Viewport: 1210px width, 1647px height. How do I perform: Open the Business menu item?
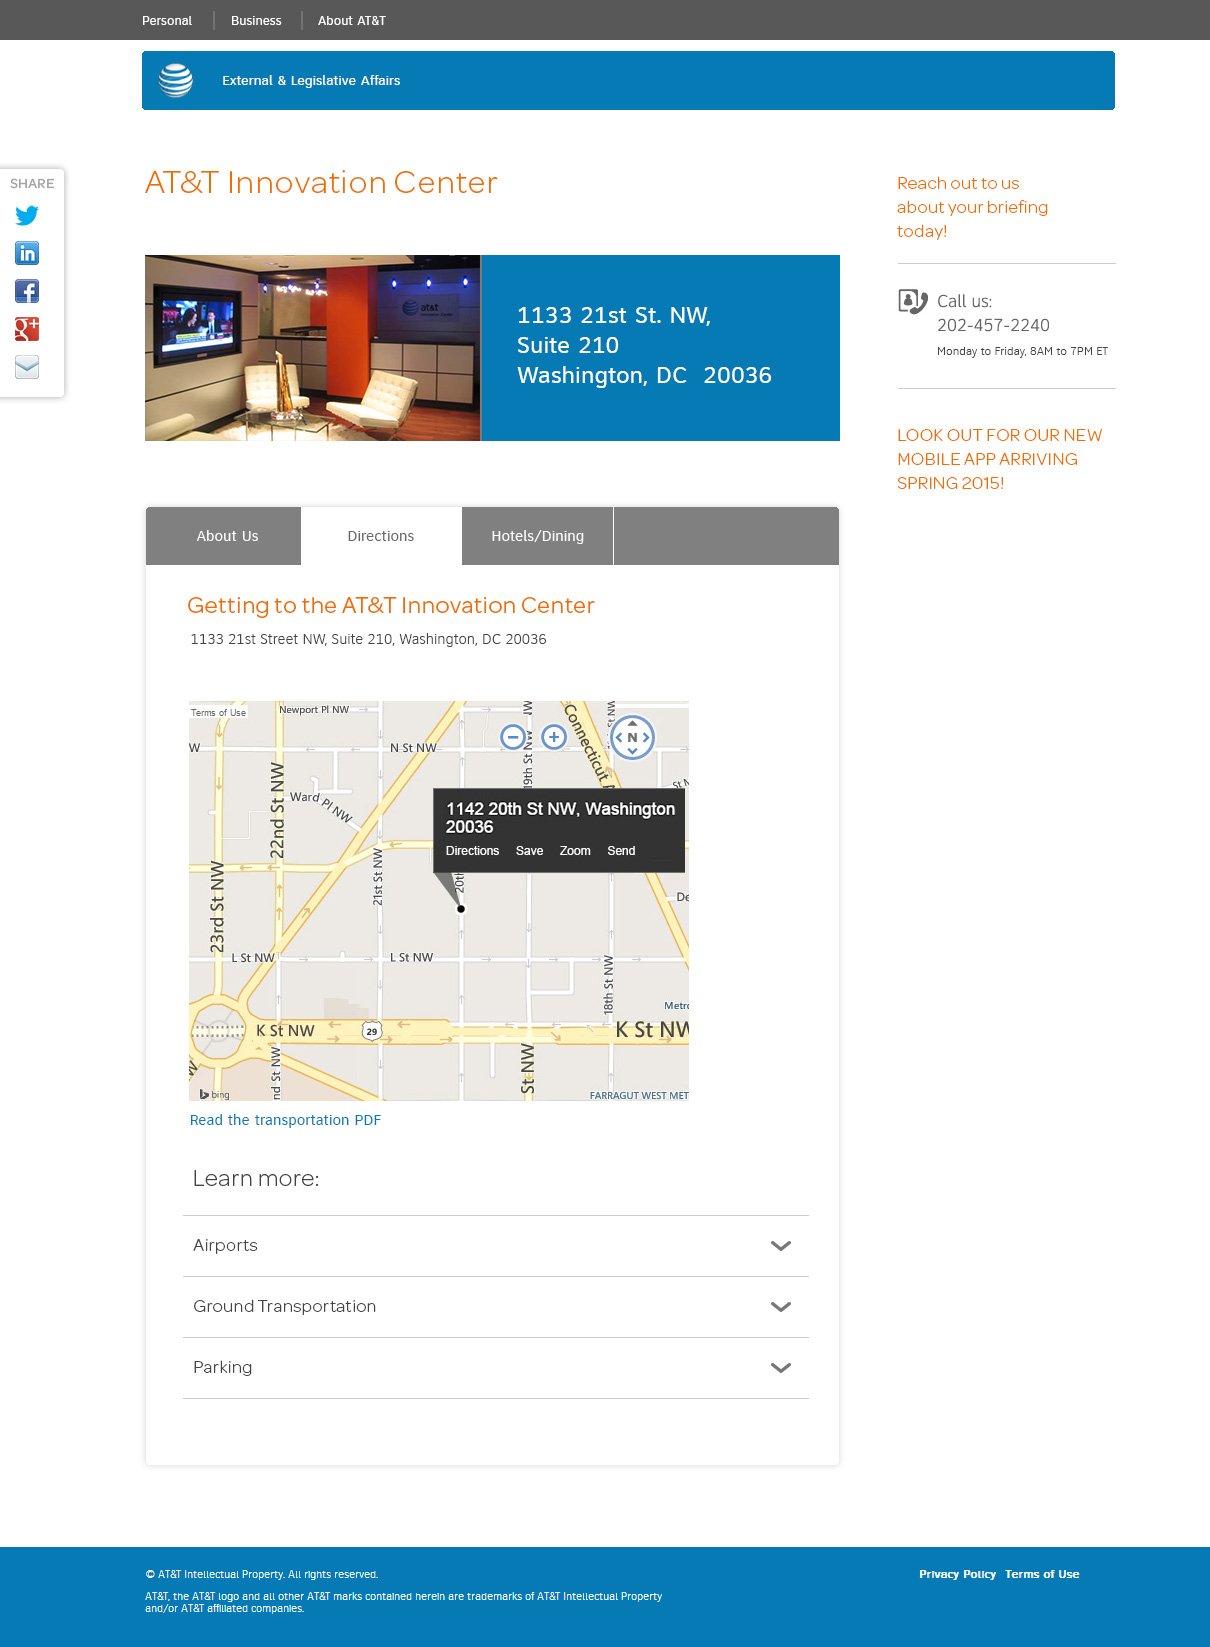(x=256, y=20)
